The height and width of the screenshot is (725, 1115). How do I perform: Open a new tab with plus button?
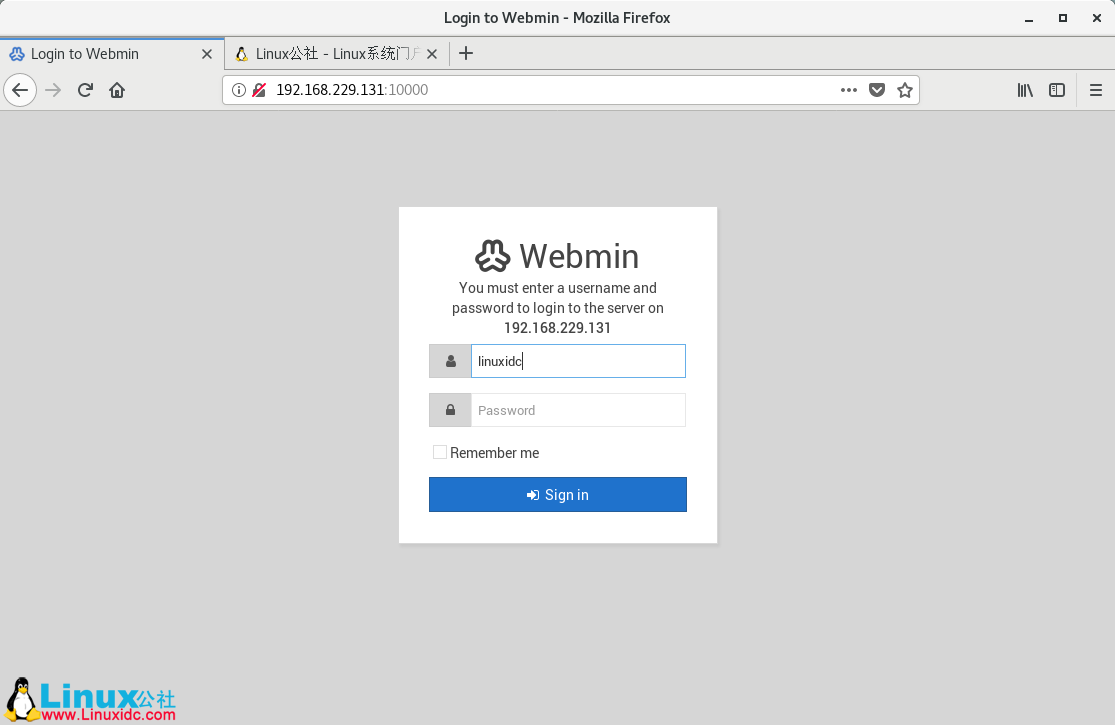tap(466, 53)
